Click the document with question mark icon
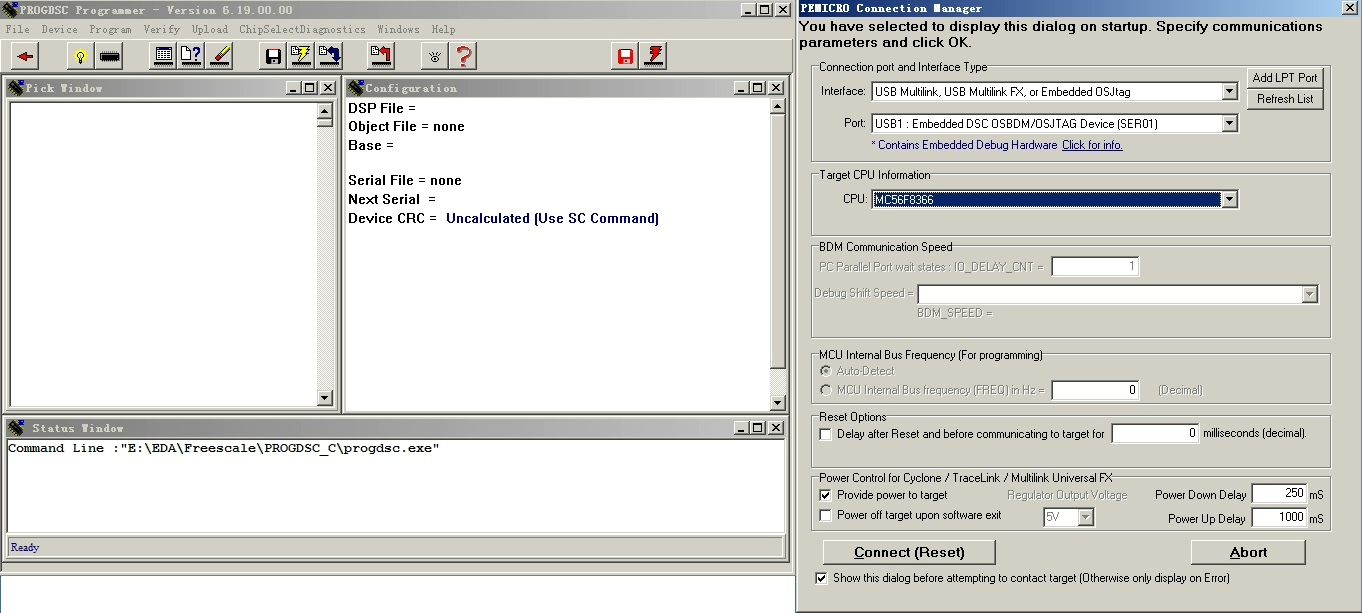1362x613 pixels. pyautogui.click(x=191, y=56)
